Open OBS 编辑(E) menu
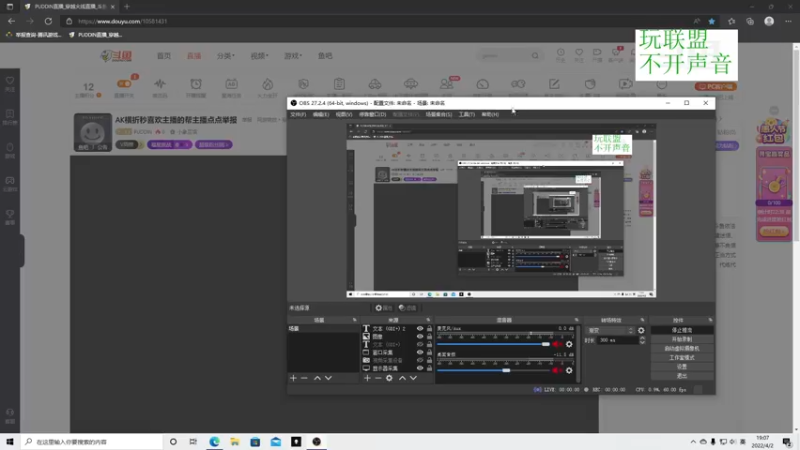 [321, 114]
